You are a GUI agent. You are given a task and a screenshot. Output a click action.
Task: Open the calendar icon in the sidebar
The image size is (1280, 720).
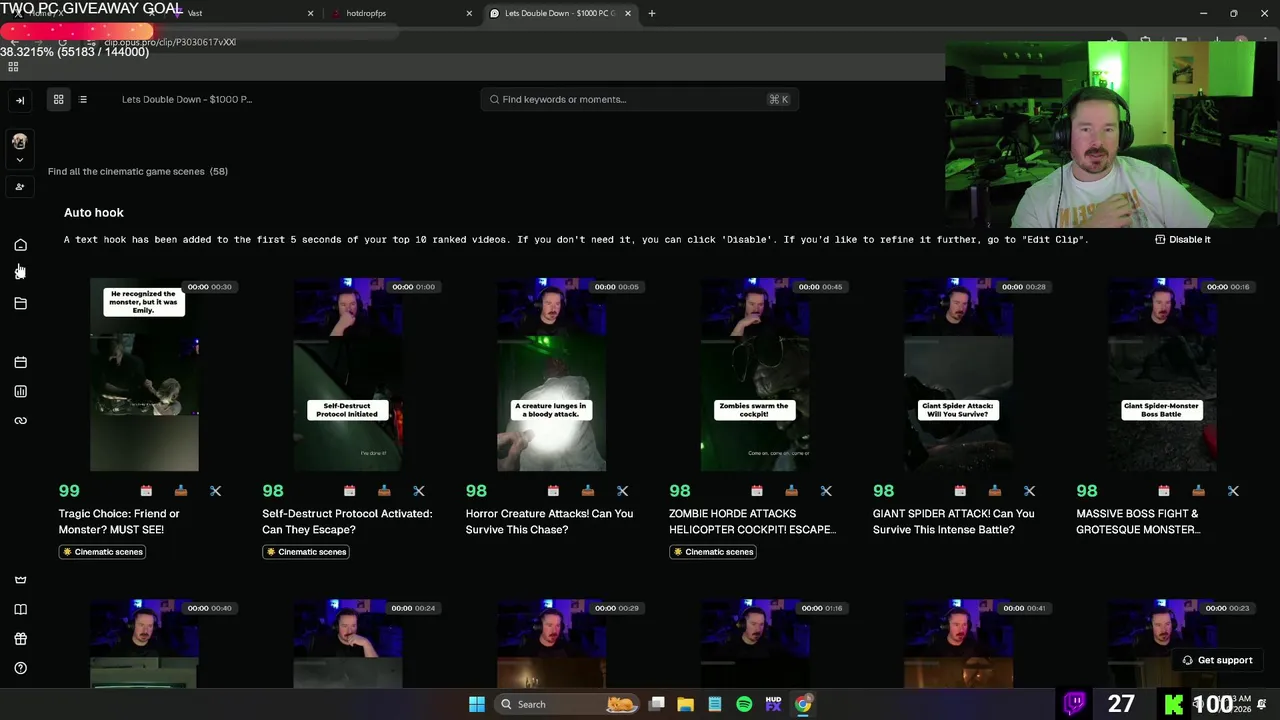coord(20,362)
